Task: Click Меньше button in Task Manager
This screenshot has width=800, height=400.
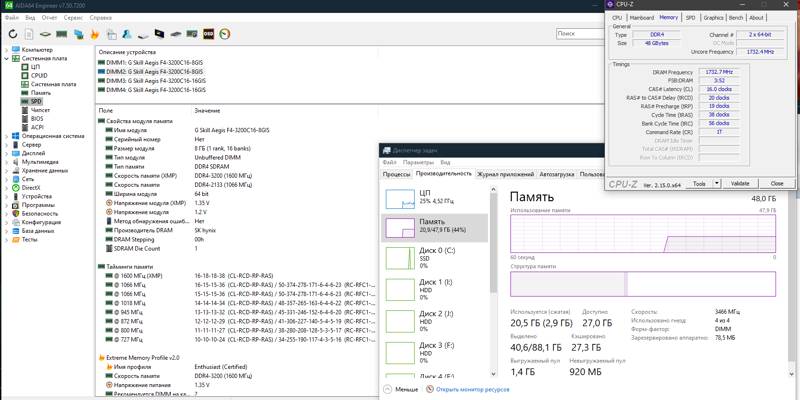Action: click(401, 389)
